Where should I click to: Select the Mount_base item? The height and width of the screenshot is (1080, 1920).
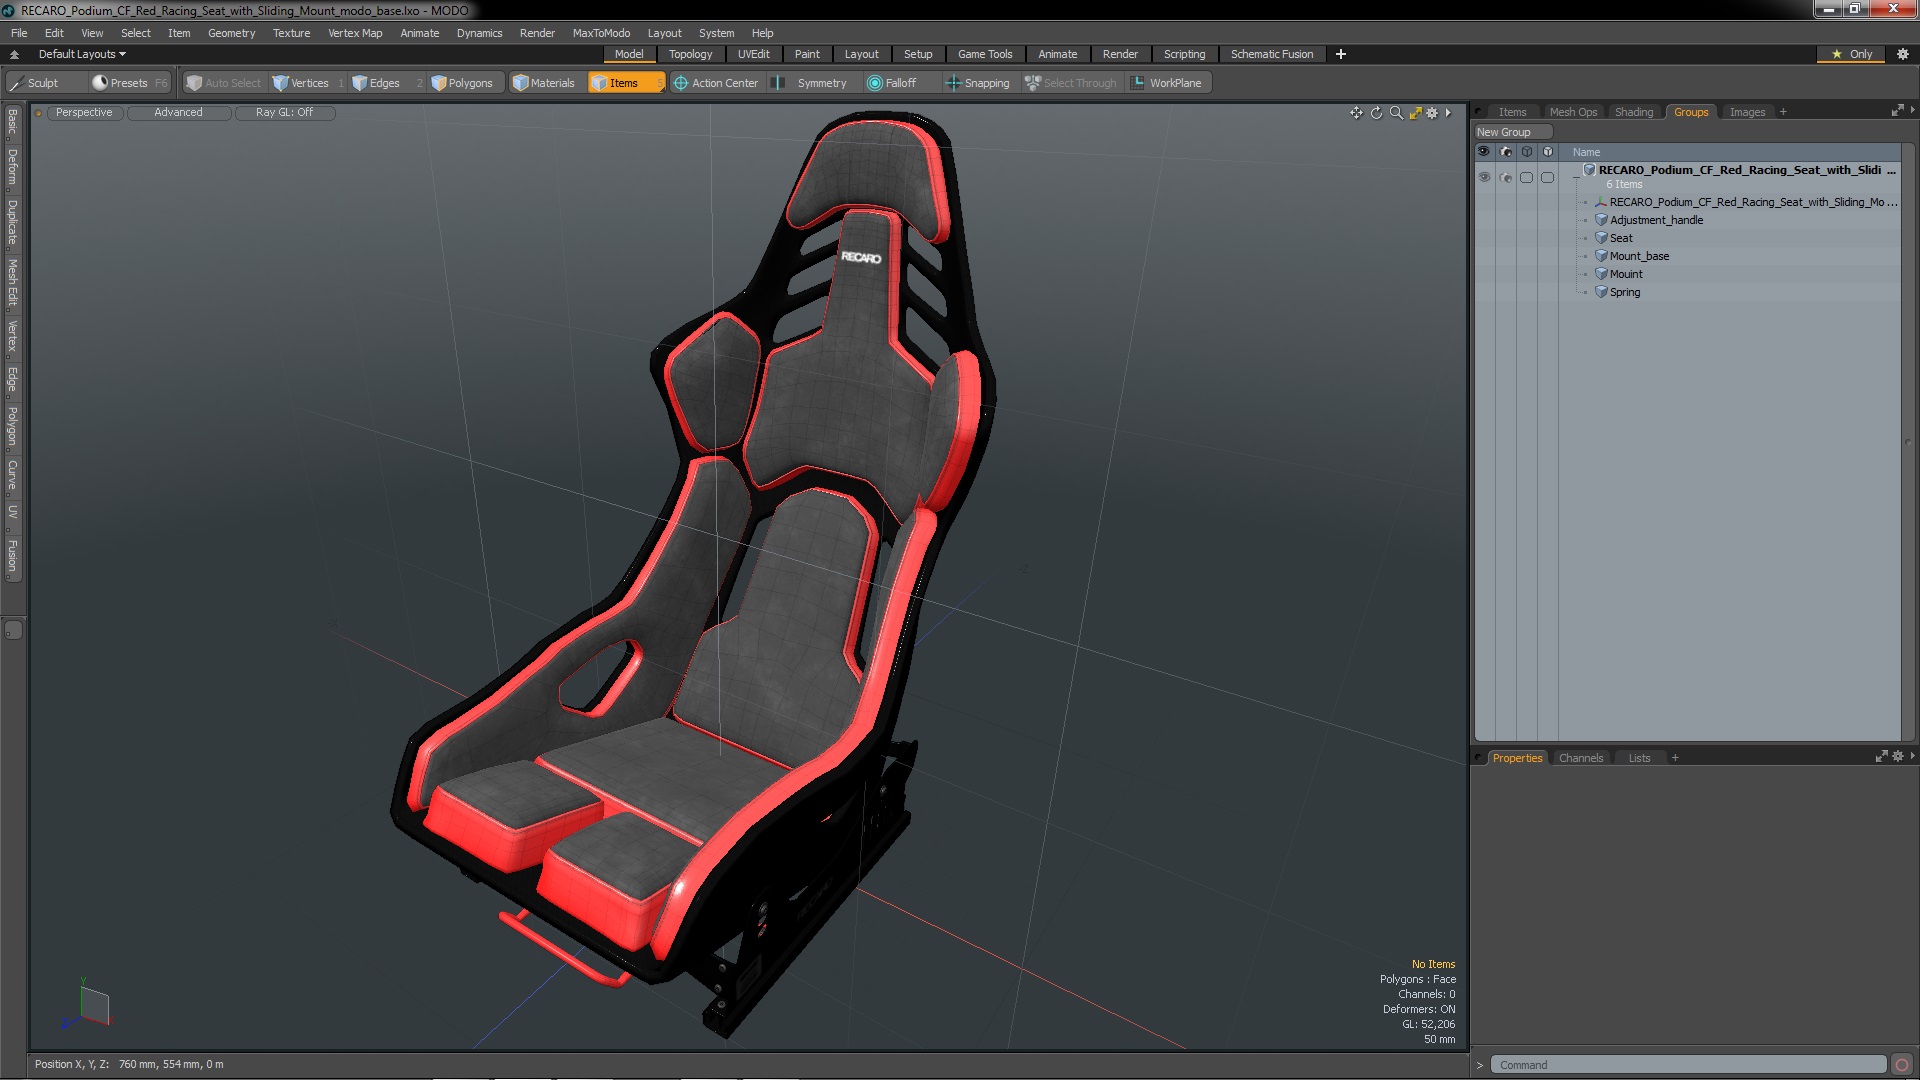tap(1639, 256)
